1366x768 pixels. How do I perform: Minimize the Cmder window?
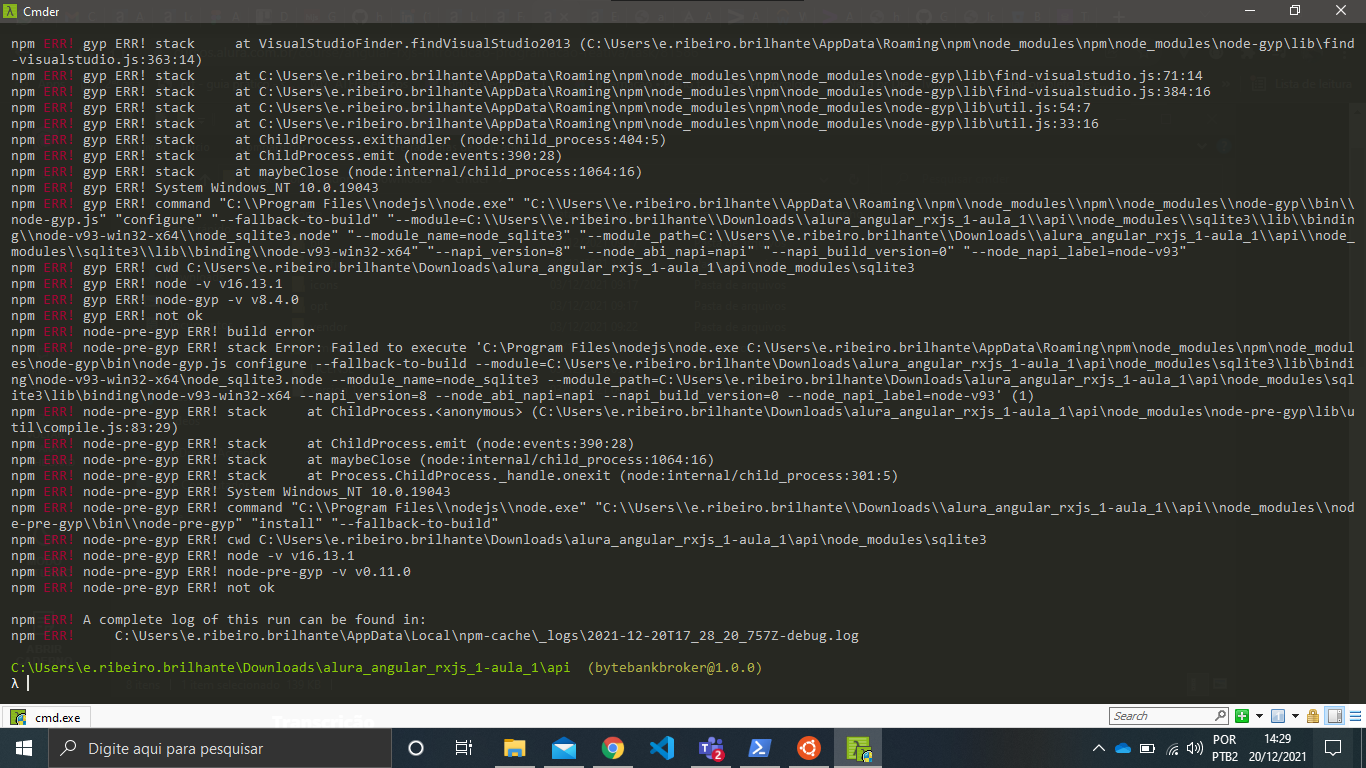(1249, 11)
